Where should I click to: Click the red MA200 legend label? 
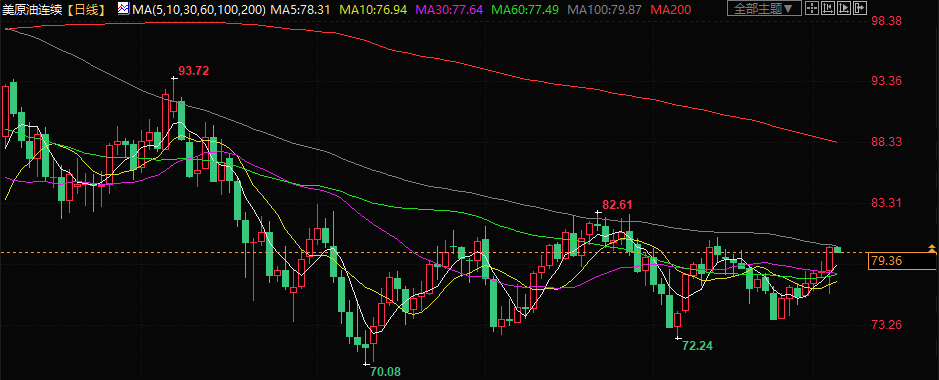[x=670, y=9]
